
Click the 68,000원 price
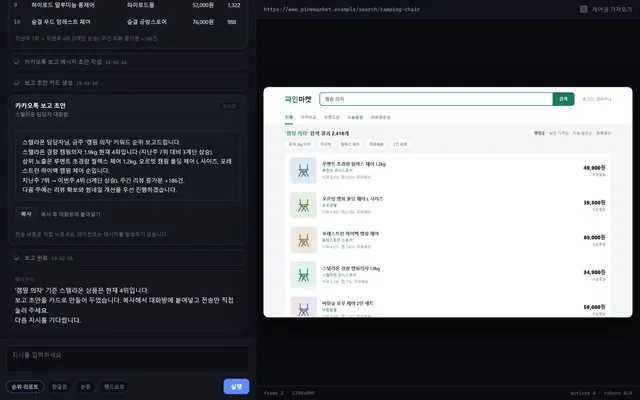[594, 237]
